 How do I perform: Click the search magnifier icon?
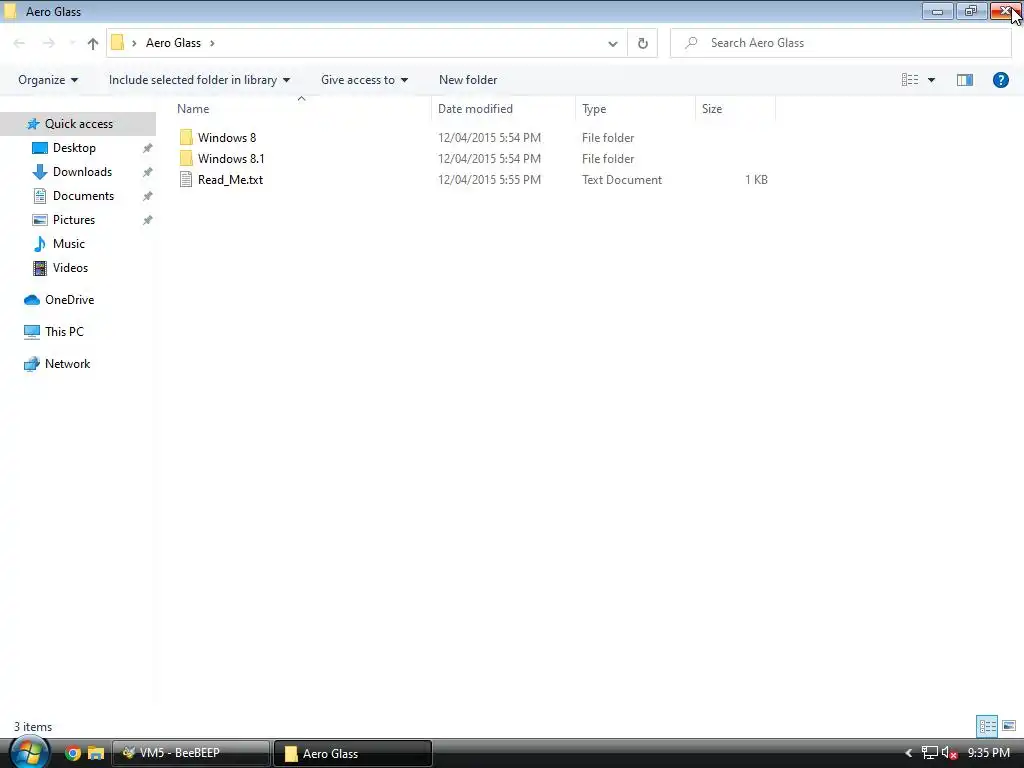coord(691,43)
